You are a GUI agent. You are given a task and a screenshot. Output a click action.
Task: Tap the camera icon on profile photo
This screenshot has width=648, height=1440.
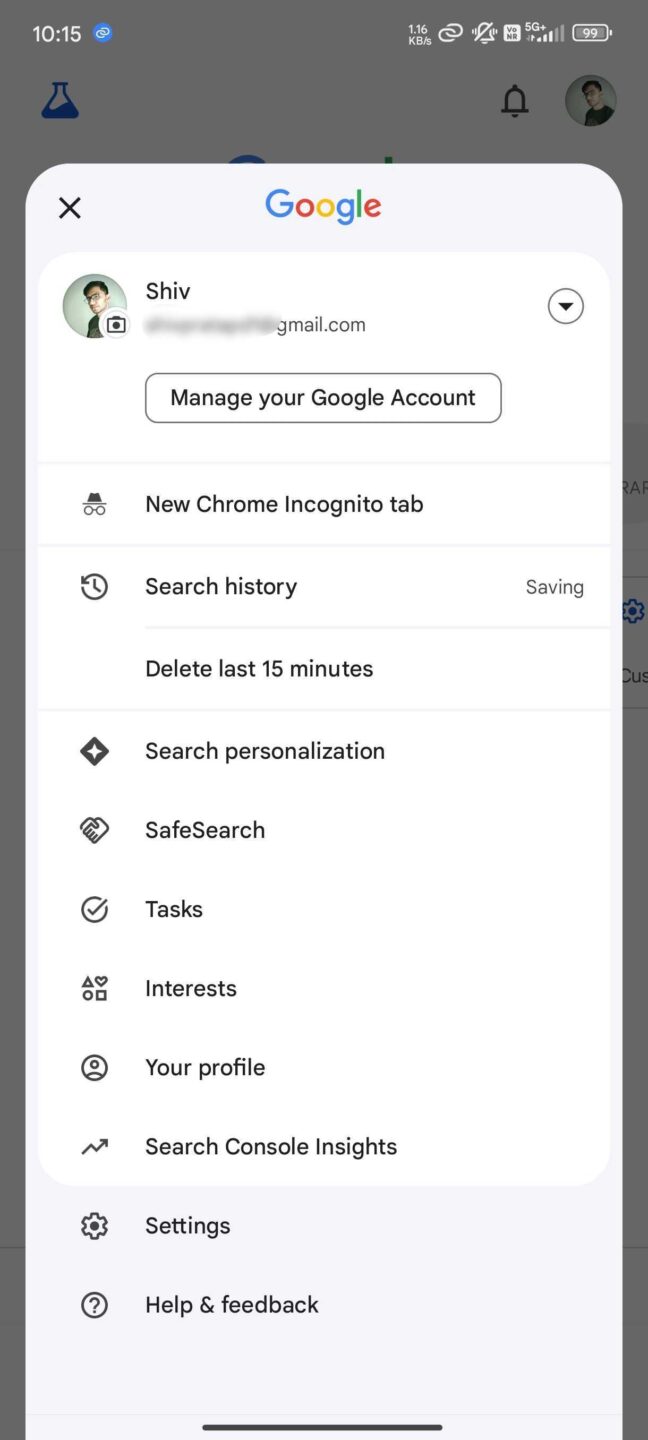coord(116,325)
